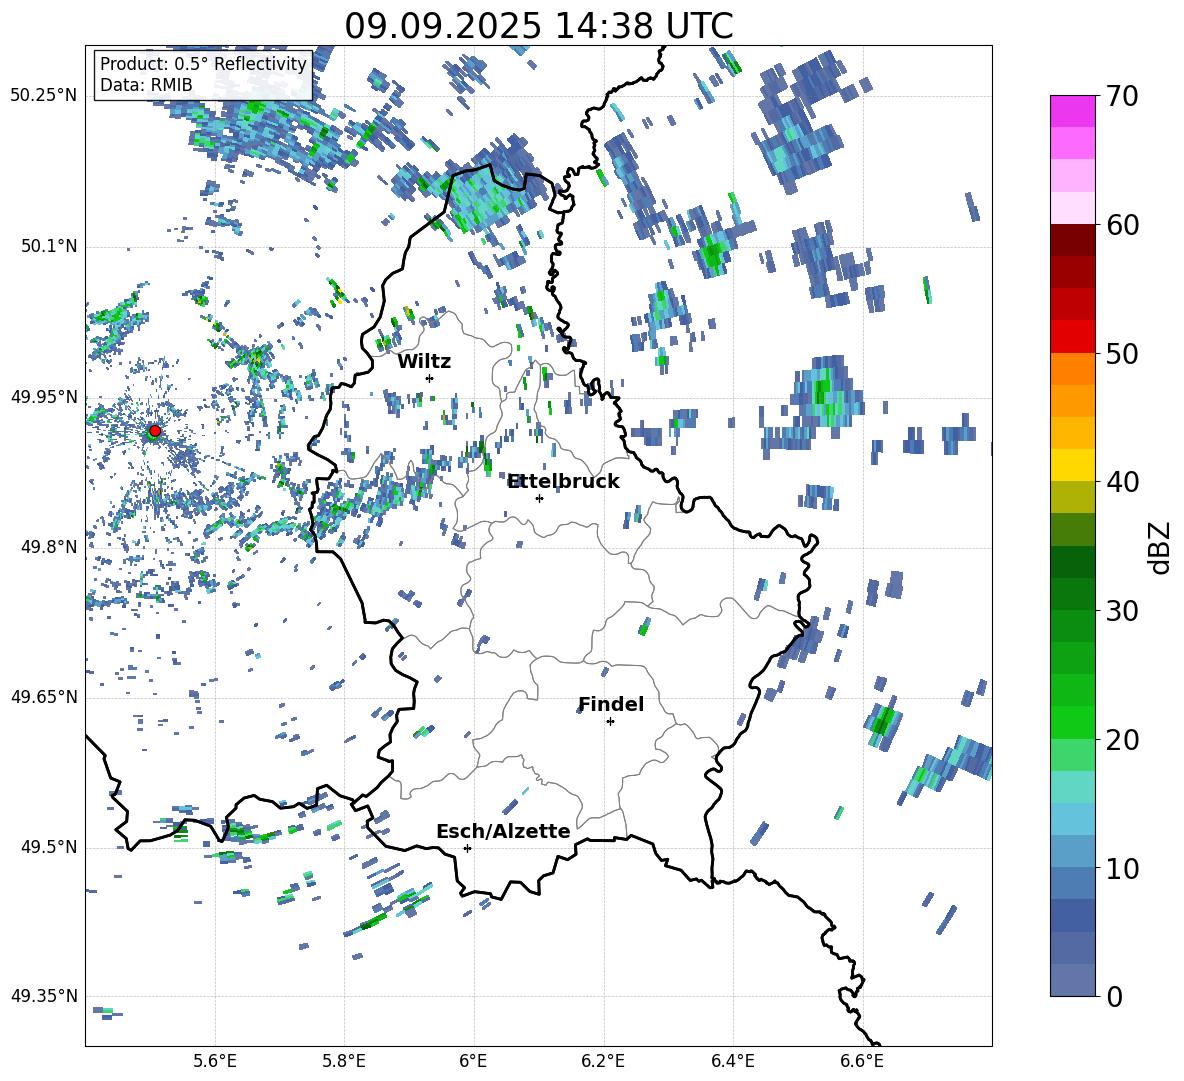The image size is (1184, 1081).
Task: Click the 6.4°E longitude label
Action: click(x=732, y=1061)
